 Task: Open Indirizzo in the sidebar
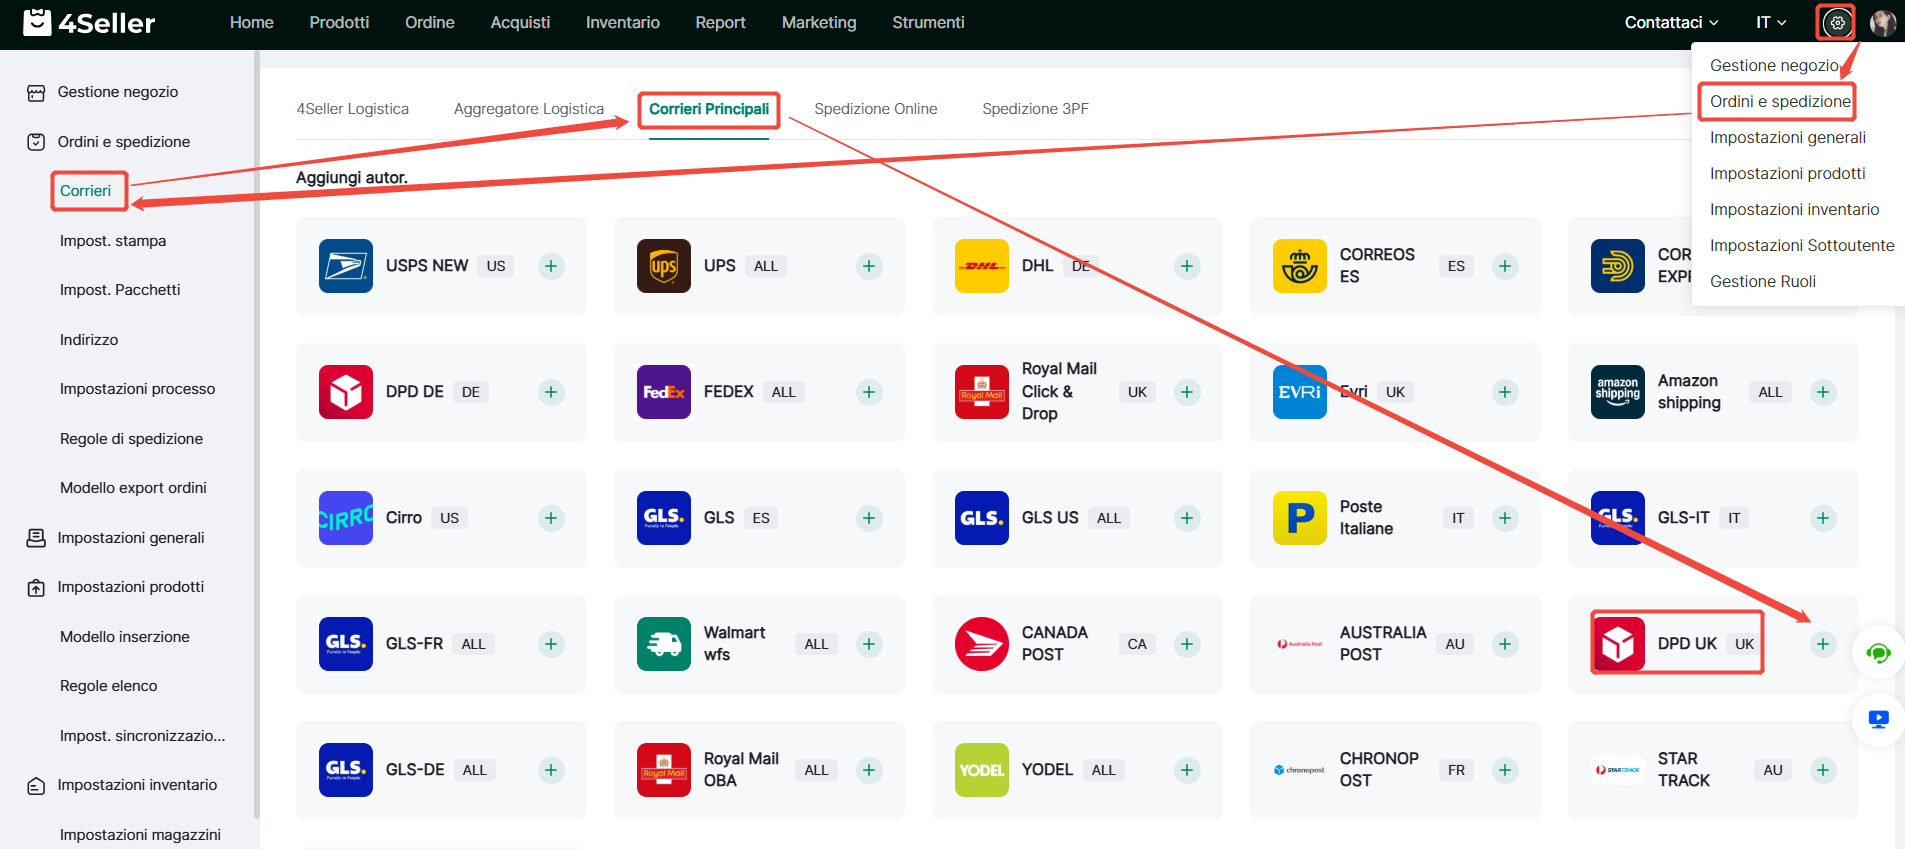tap(89, 340)
